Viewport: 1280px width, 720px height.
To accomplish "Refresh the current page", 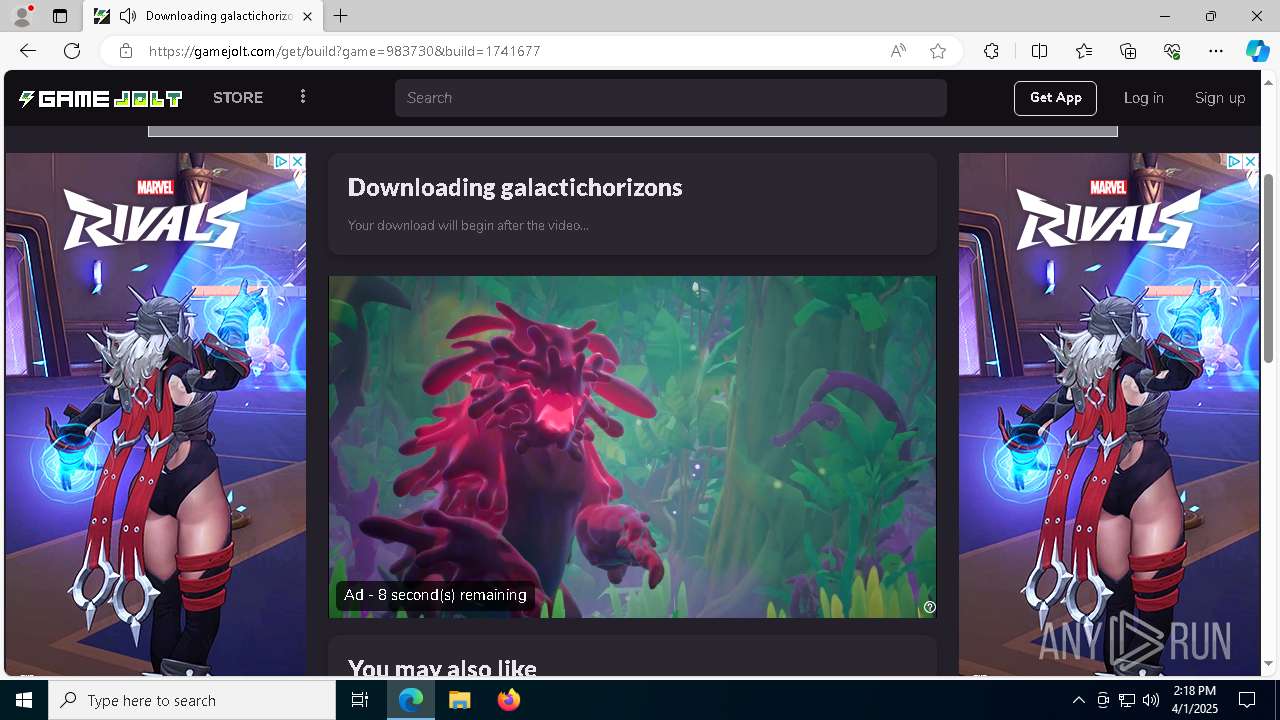I will coord(72,51).
